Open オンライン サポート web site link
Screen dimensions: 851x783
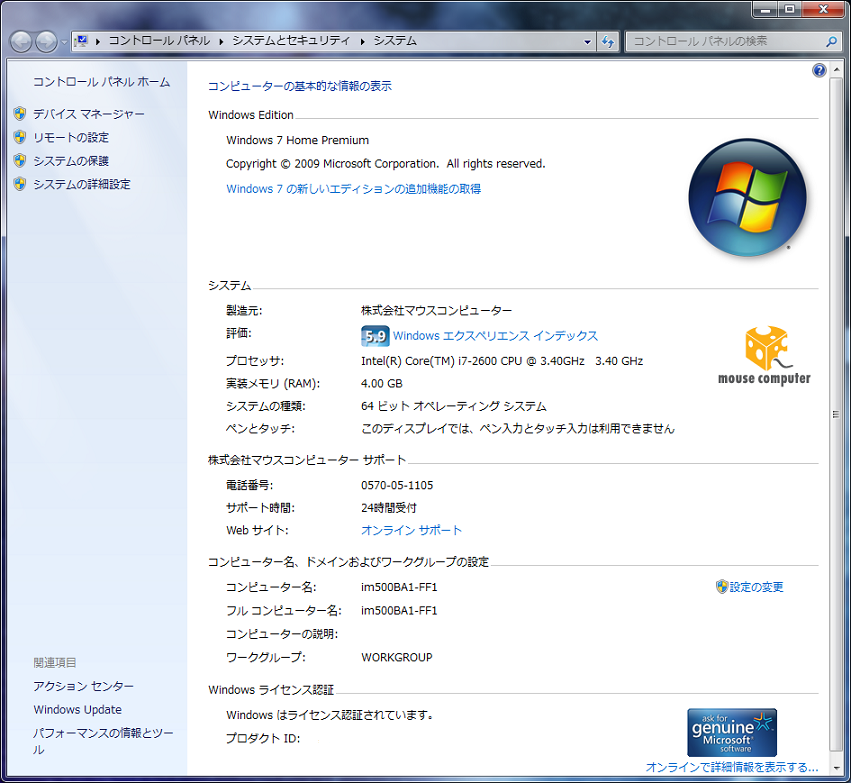point(411,530)
